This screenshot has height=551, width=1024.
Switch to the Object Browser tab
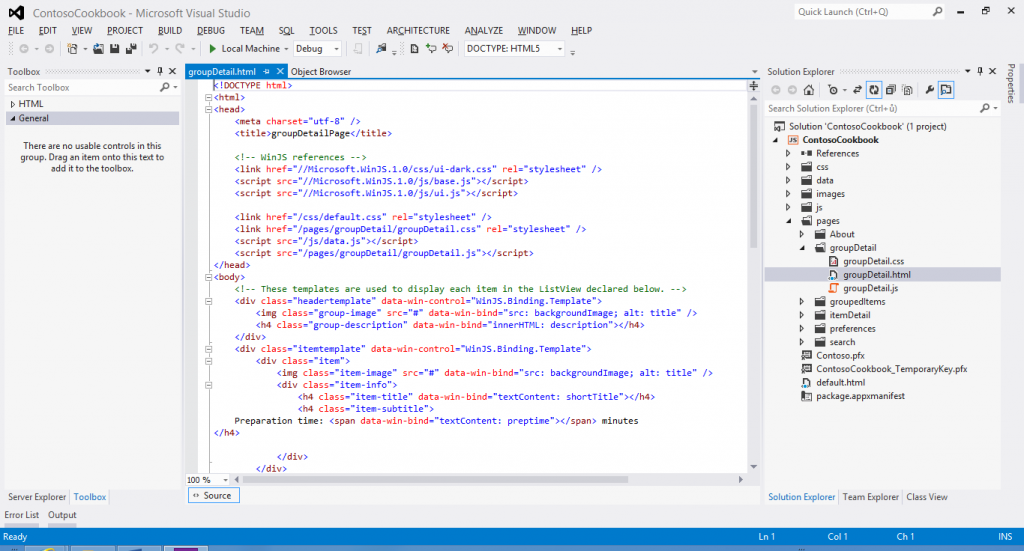[320, 71]
